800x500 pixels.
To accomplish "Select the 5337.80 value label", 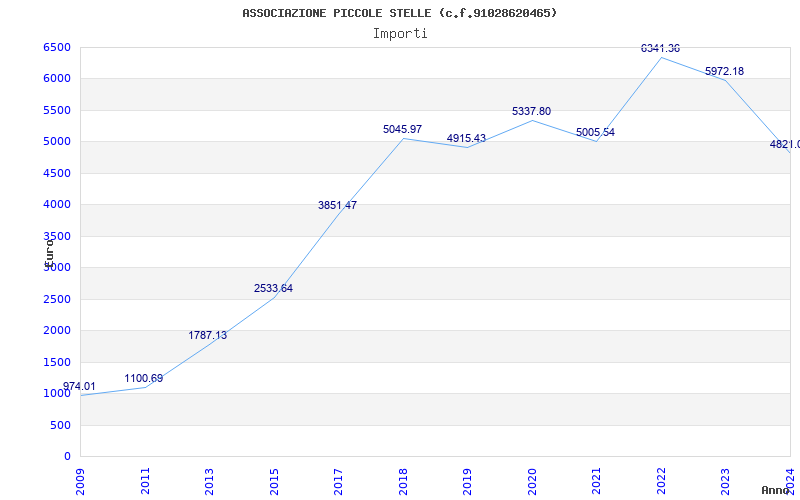I will (x=531, y=112).
